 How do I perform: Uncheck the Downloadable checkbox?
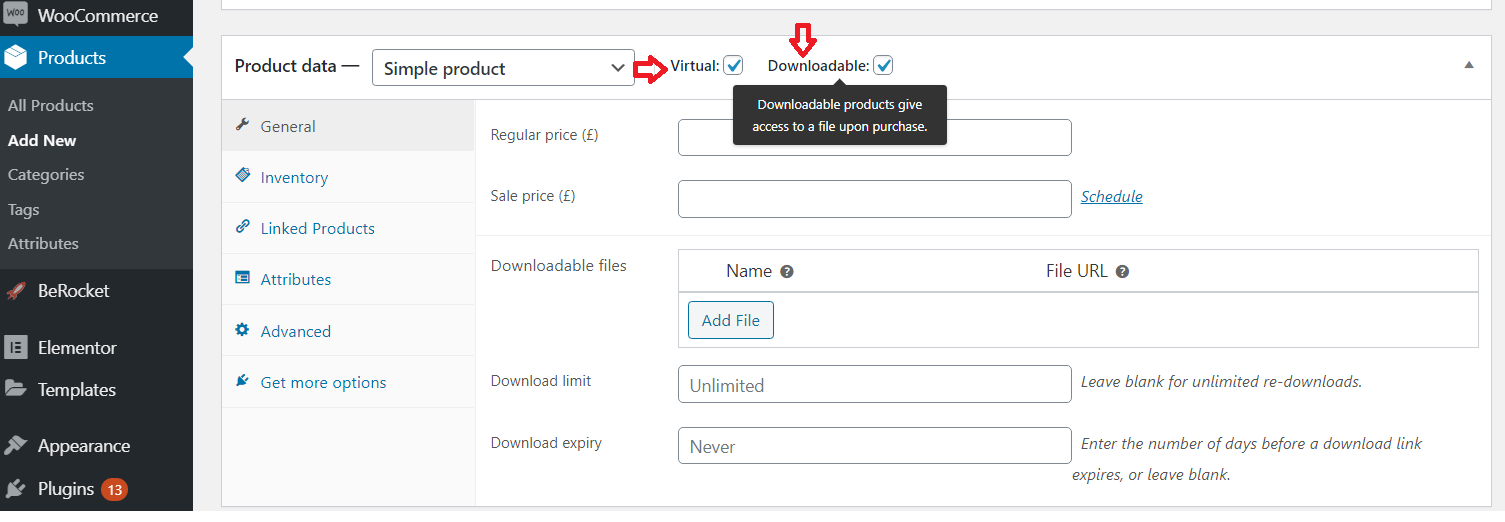point(883,66)
